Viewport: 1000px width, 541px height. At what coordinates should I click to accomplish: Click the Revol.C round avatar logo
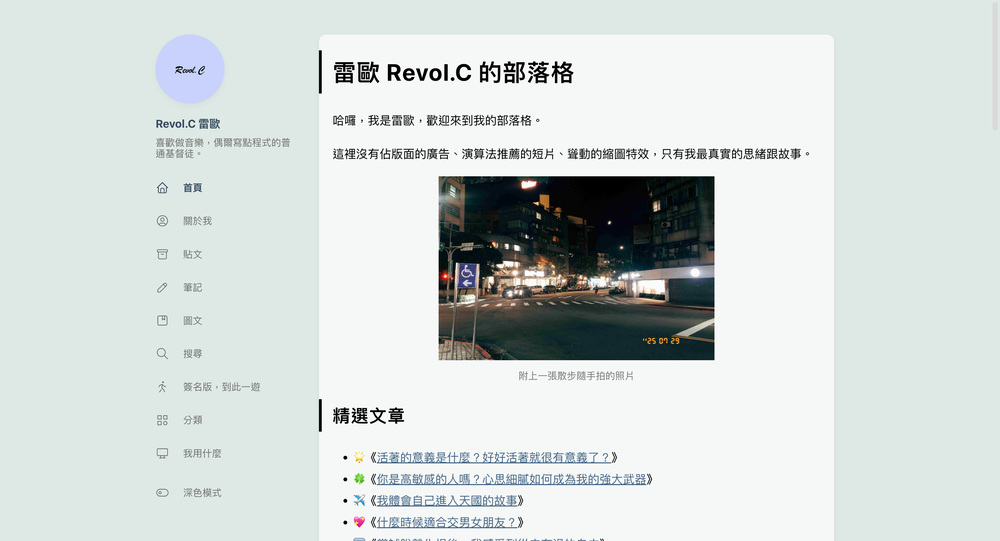(x=190, y=70)
